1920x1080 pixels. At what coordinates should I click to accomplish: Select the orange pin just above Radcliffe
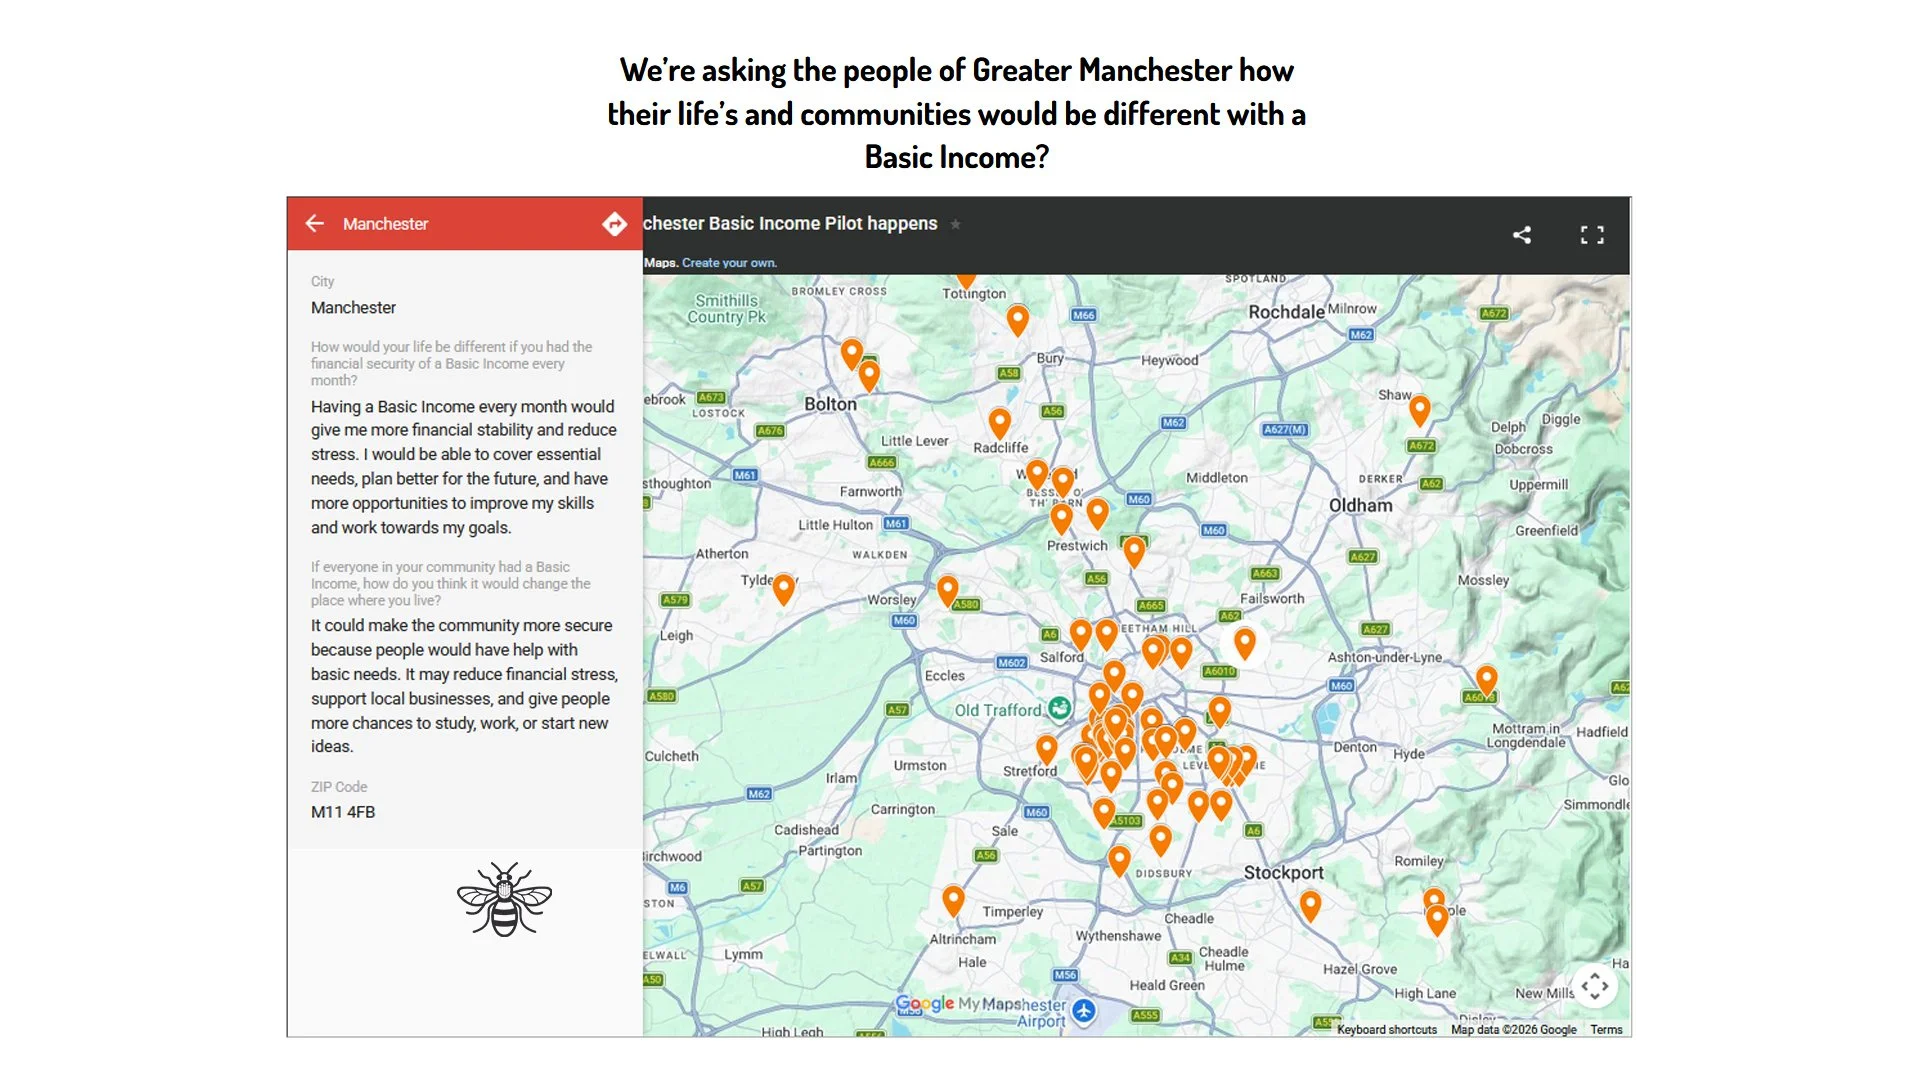pos(999,423)
